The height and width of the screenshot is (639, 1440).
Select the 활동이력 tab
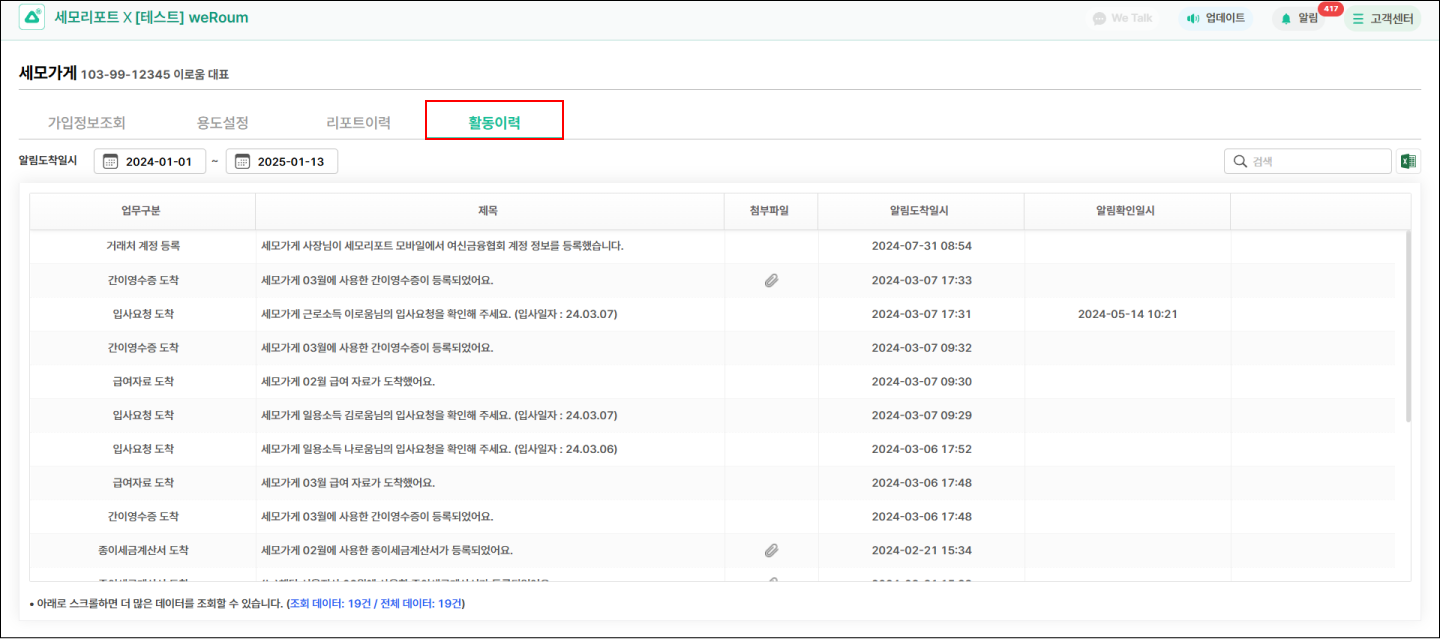click(x=494, y=123)
